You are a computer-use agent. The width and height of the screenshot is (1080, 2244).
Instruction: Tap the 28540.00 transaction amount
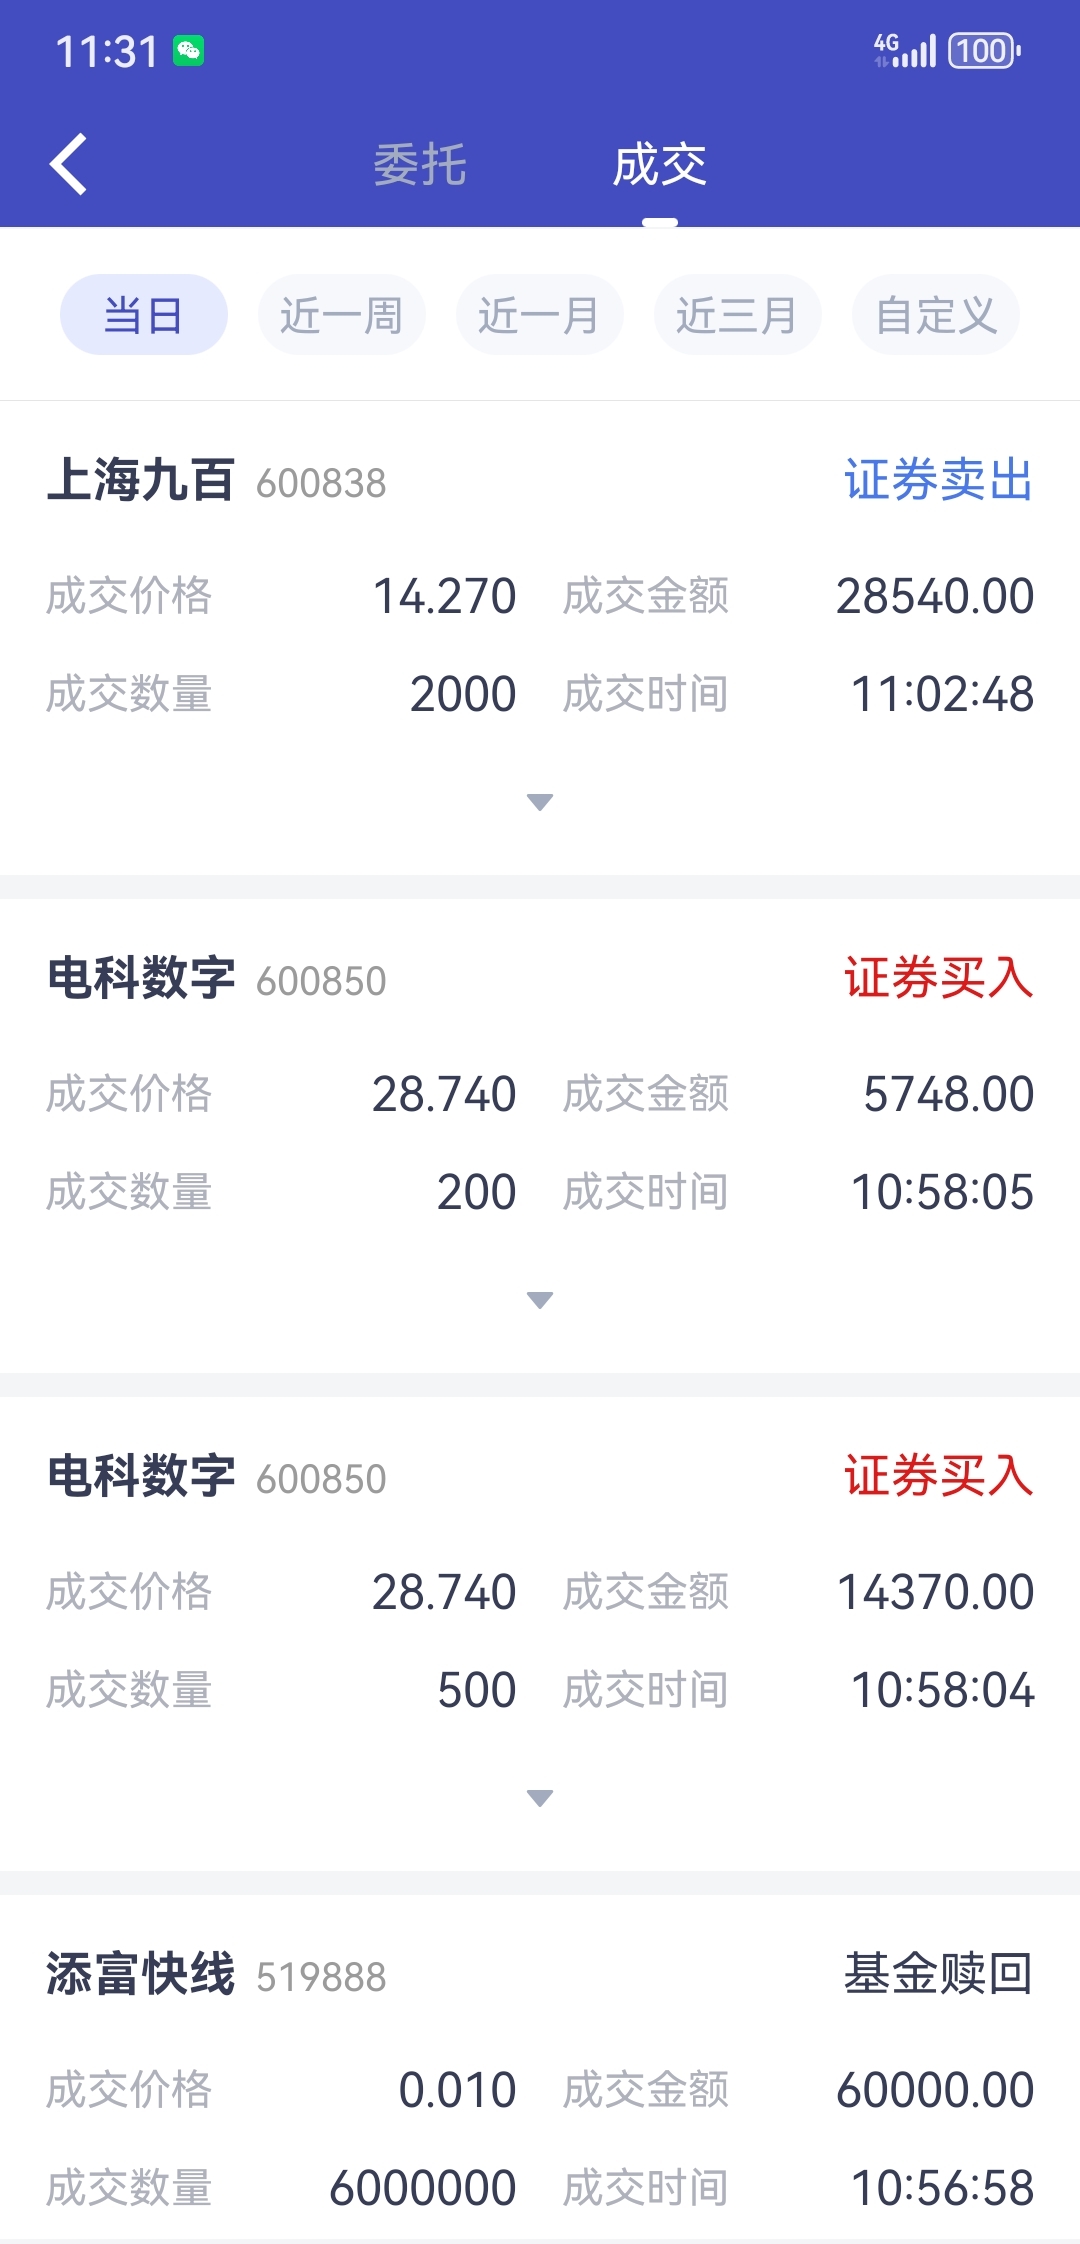[934, 596]
